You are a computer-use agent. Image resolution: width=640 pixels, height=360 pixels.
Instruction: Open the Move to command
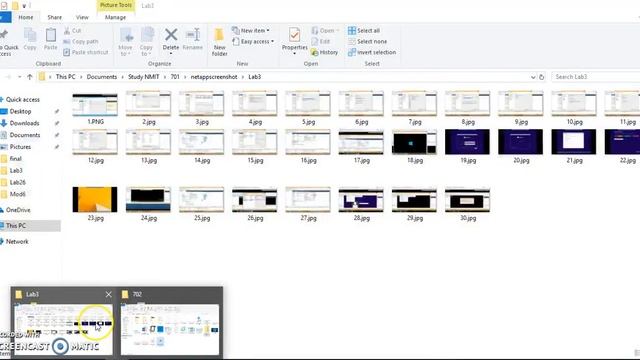point(125,42)
